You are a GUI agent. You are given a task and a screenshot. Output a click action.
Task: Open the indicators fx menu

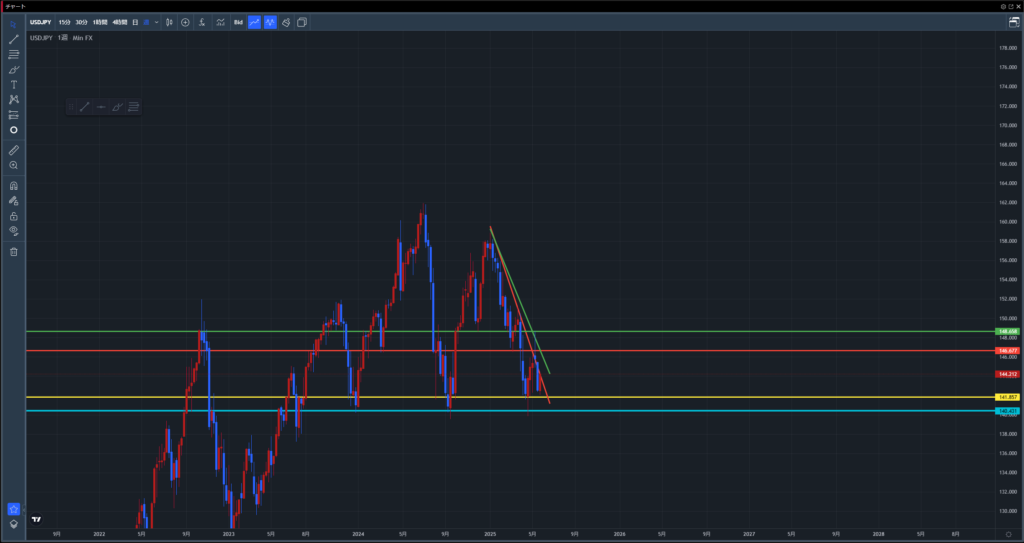[x=202, y=22]
